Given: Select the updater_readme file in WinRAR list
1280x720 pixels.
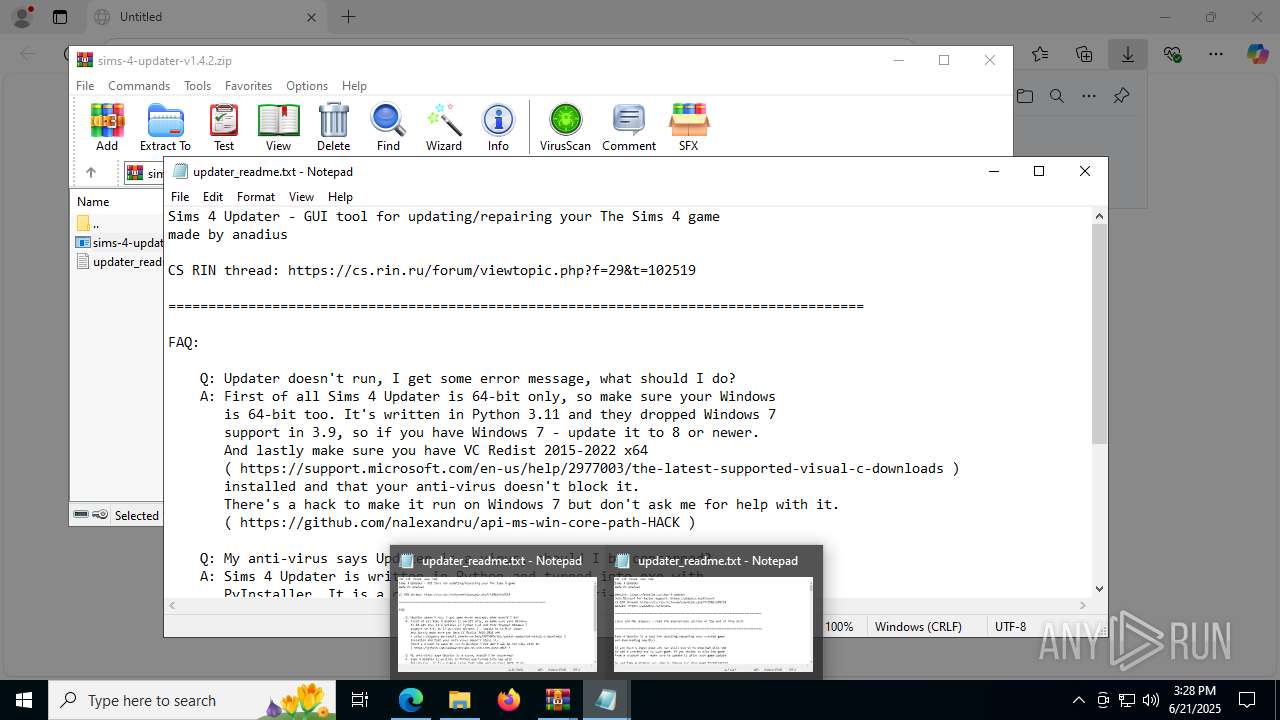Looking at the screenshot, I should tap(119, 262).
